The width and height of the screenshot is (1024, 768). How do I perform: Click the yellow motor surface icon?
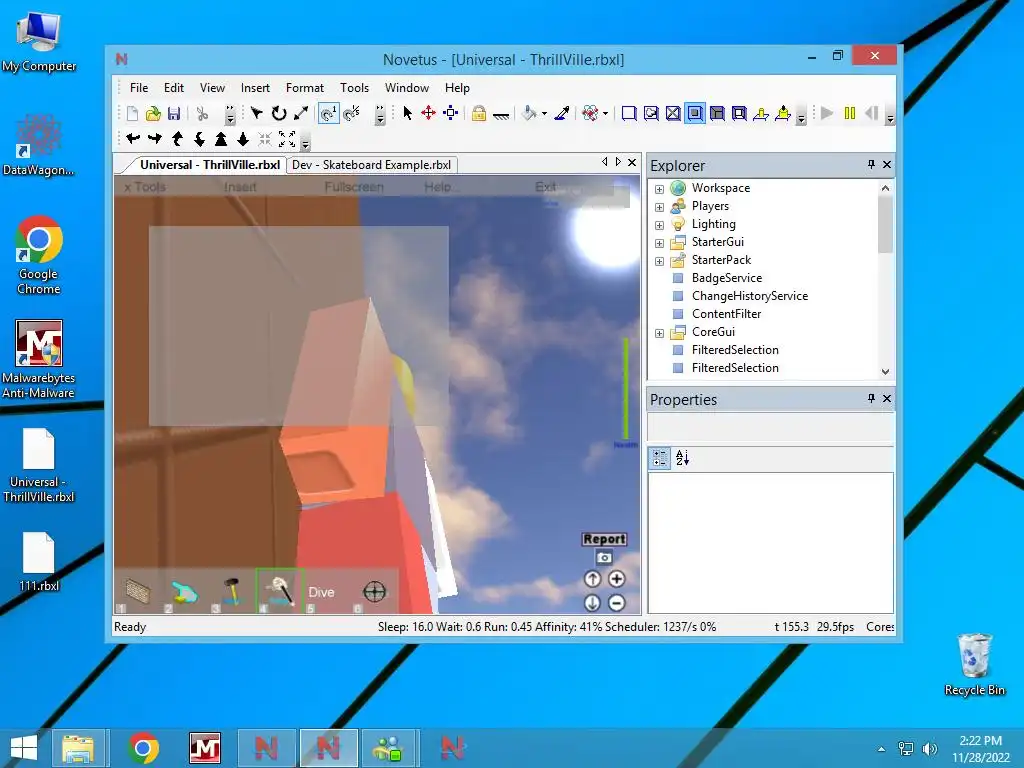click(x=783, y=114)
